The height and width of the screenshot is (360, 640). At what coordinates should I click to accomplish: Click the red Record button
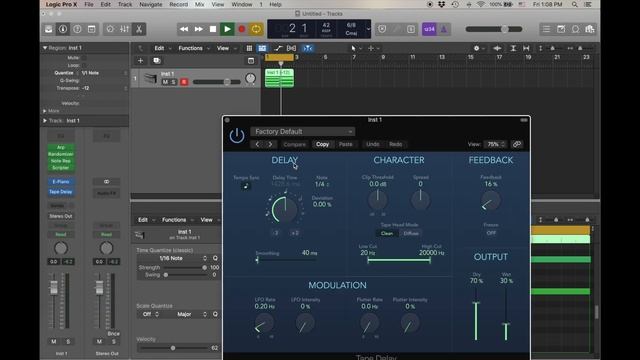coord(242,29)
